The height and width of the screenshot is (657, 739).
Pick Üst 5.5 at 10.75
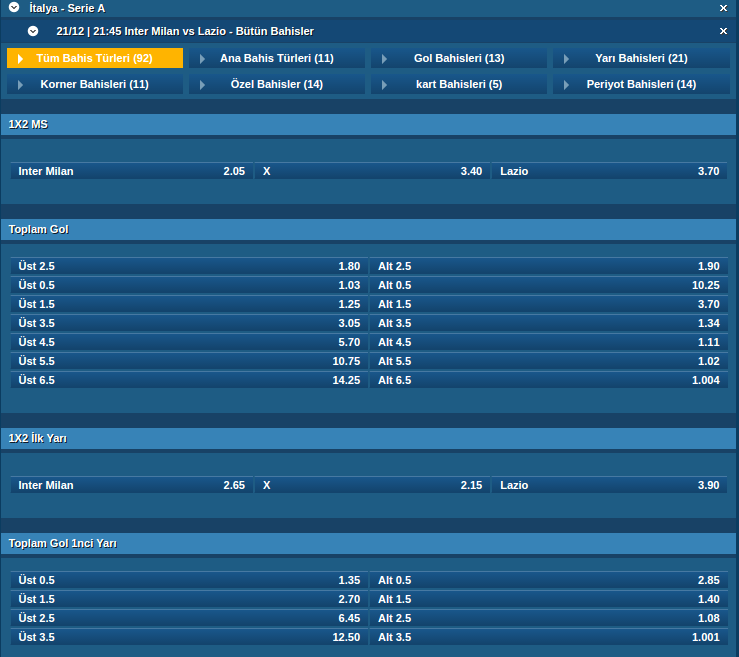click(x=189, y=361)
